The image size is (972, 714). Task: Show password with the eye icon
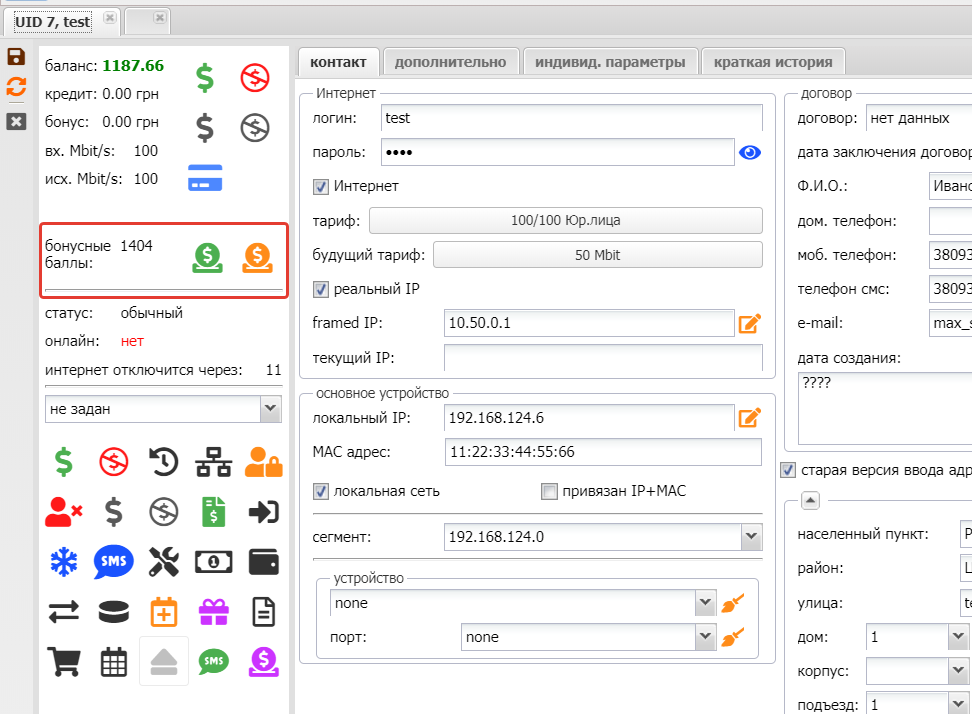pyautogui.click(x=750, y=152)
